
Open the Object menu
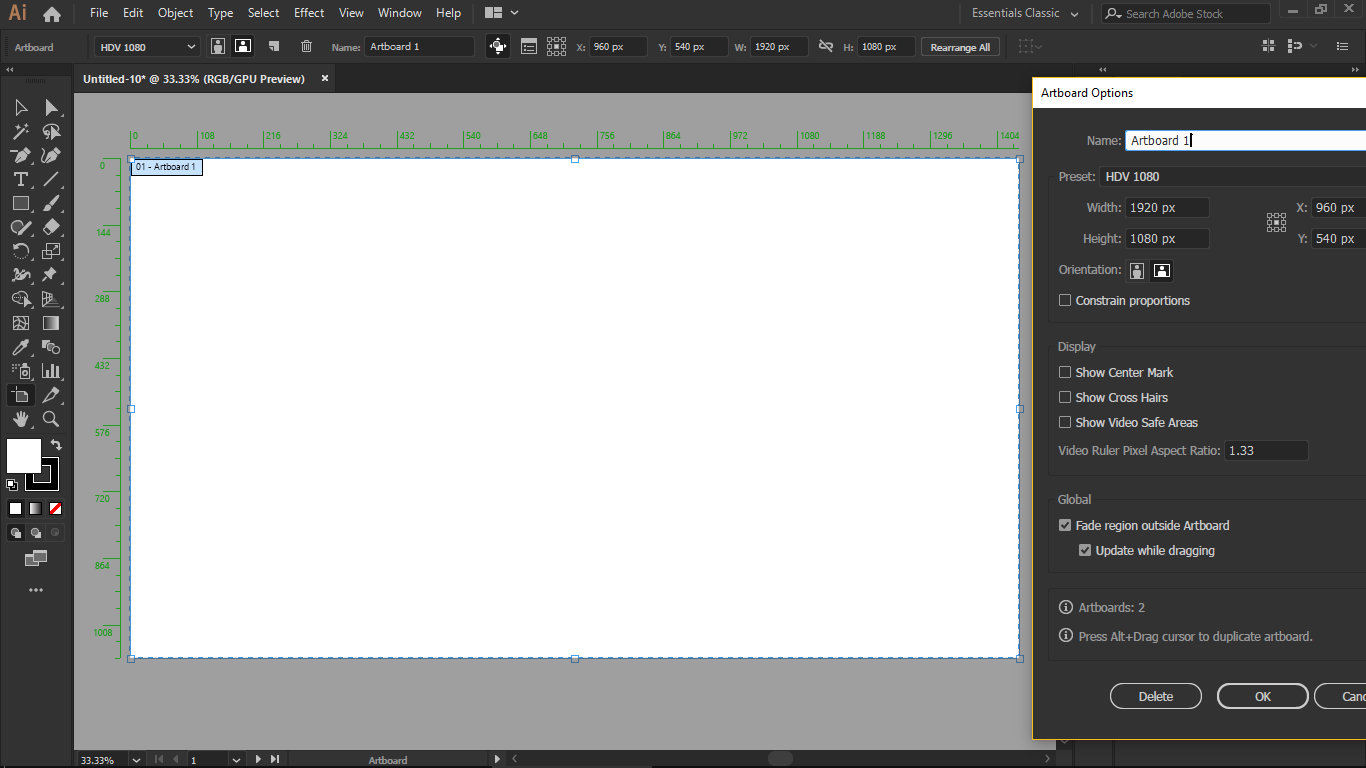click(176, 13)
